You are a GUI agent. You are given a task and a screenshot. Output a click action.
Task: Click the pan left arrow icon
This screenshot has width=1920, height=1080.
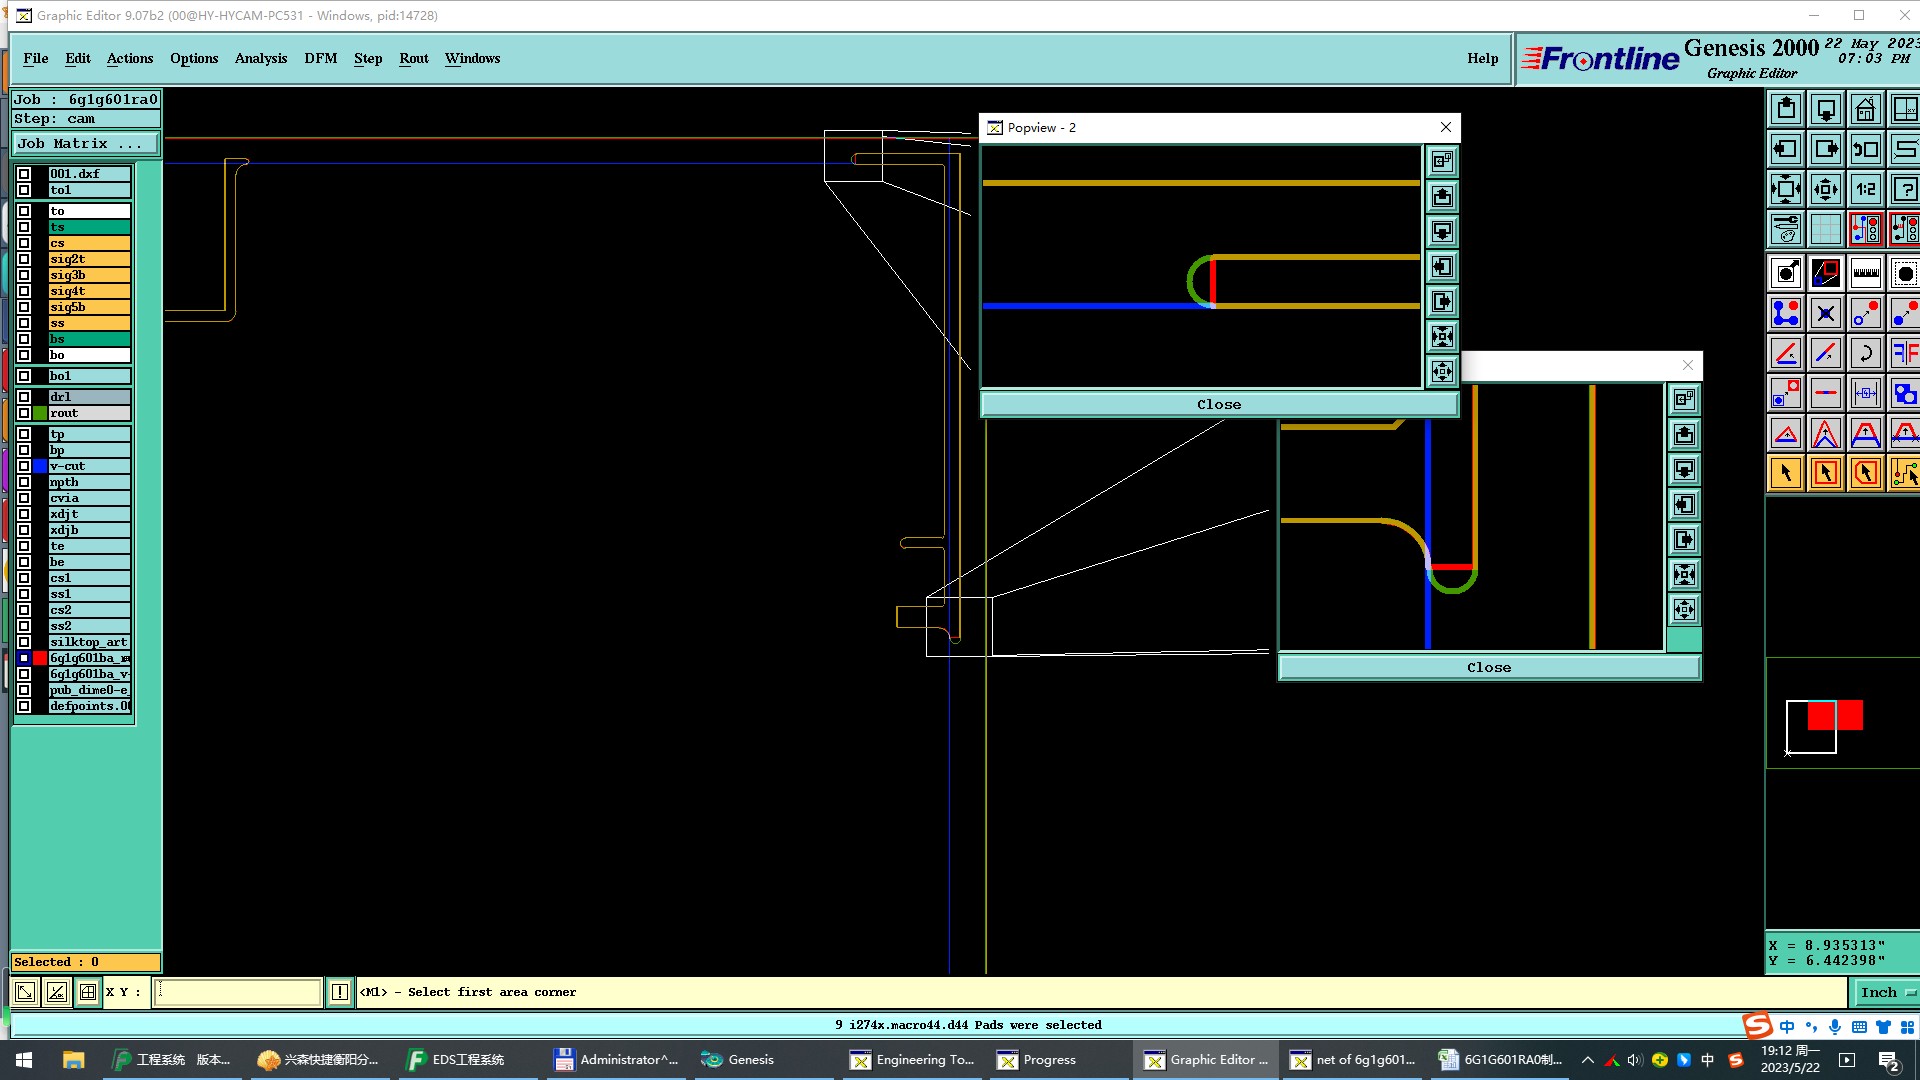pyautogui.click(x=1785, y=149)
